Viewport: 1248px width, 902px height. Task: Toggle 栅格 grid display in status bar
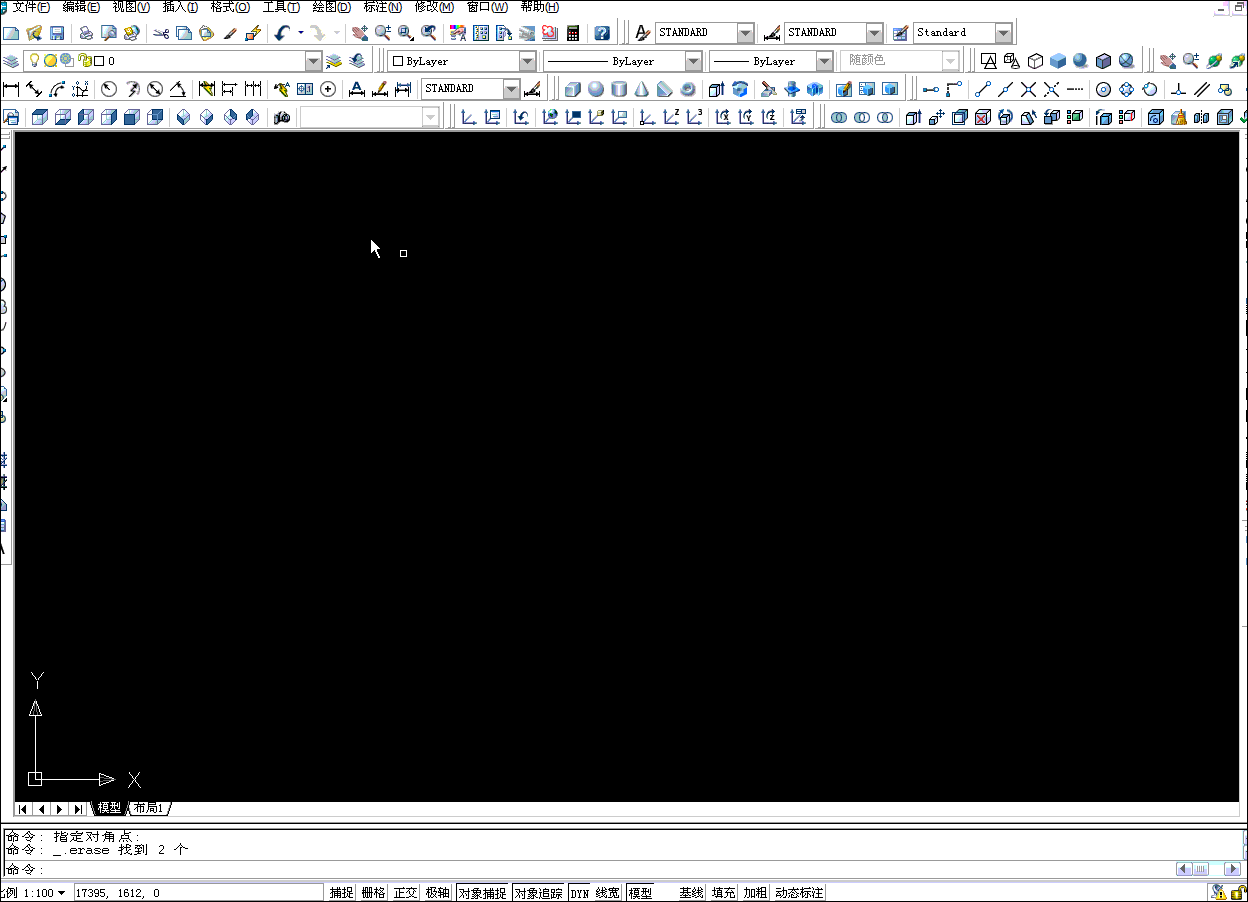point(373,892)
